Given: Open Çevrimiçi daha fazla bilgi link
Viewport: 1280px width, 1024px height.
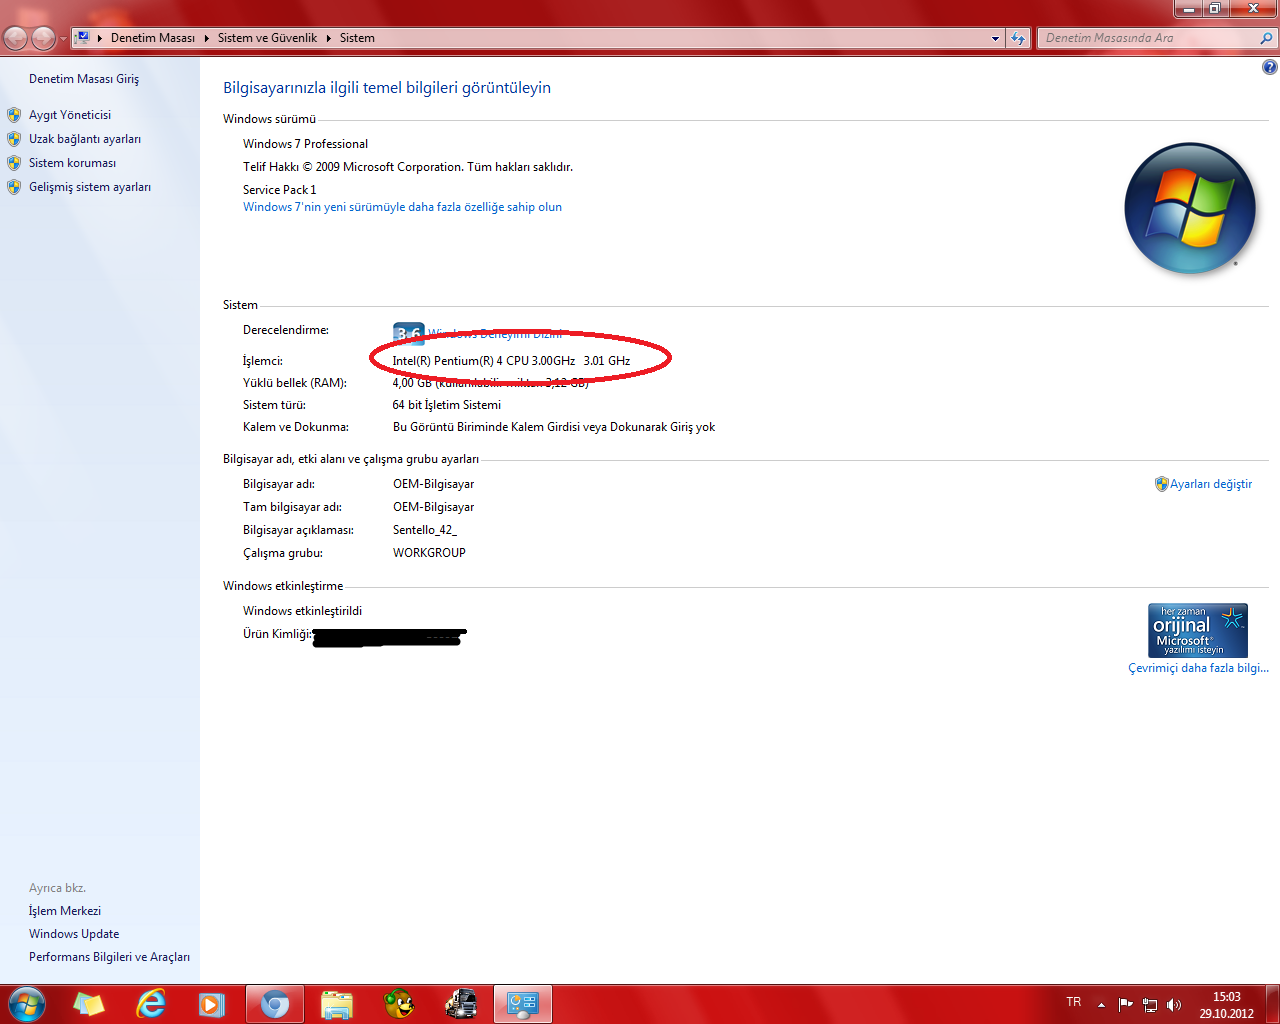Looking at the screenshot, I should tap(1198, 668).
